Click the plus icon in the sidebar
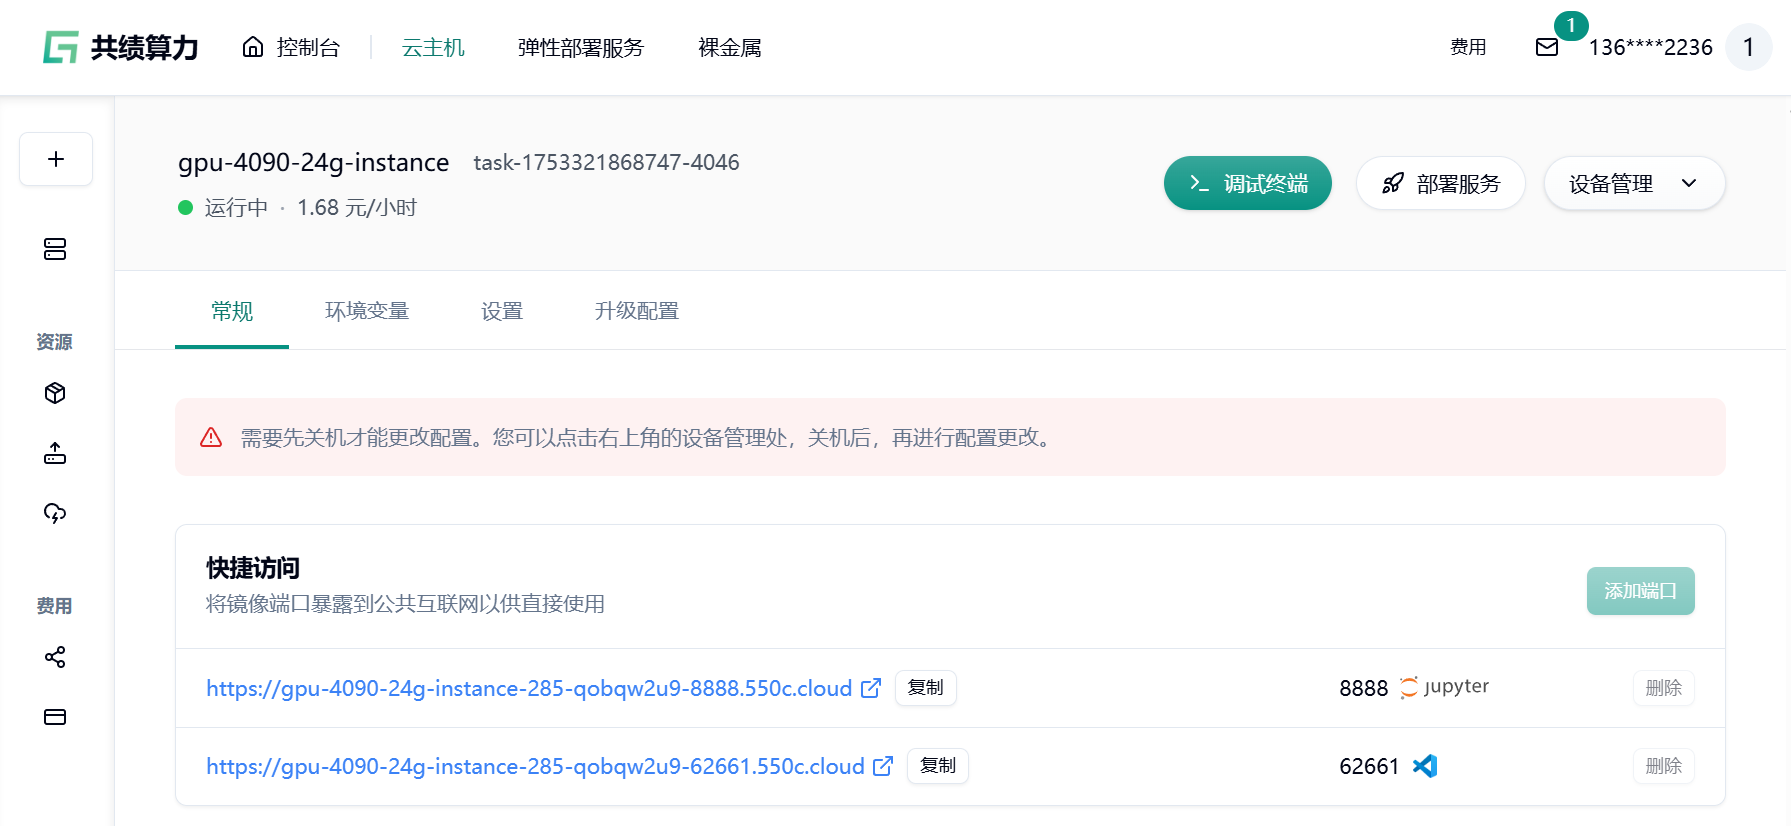The width and height of the screenshot is (1791, 826). coord(56,159)
